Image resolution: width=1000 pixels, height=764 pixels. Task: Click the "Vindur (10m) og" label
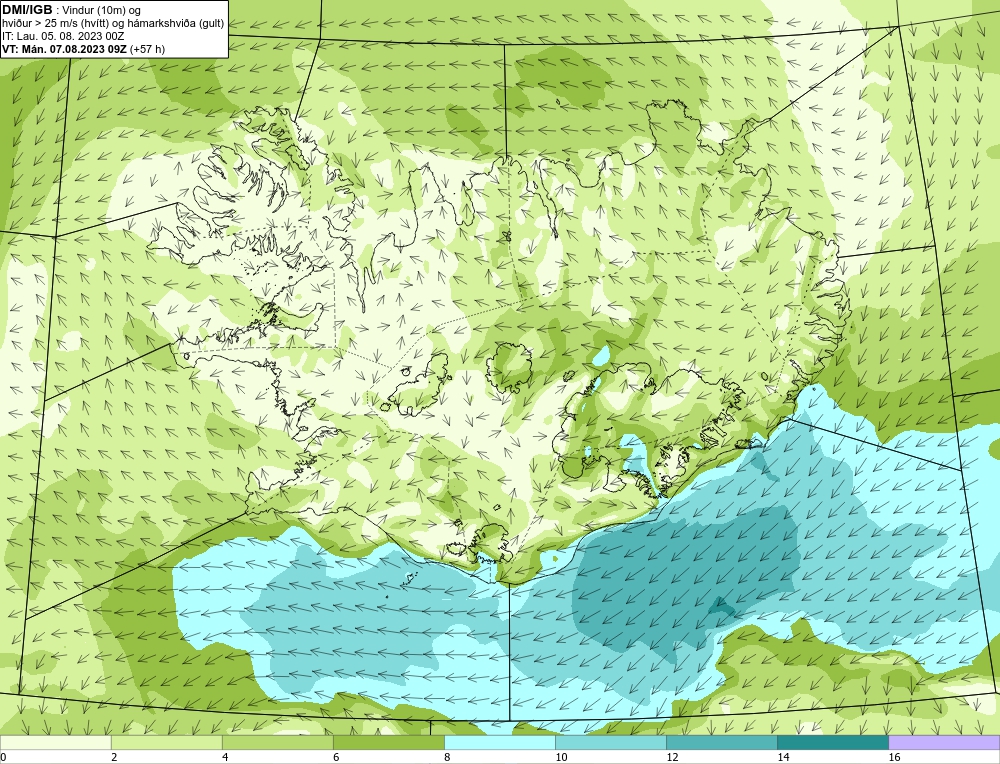[102, 10]
